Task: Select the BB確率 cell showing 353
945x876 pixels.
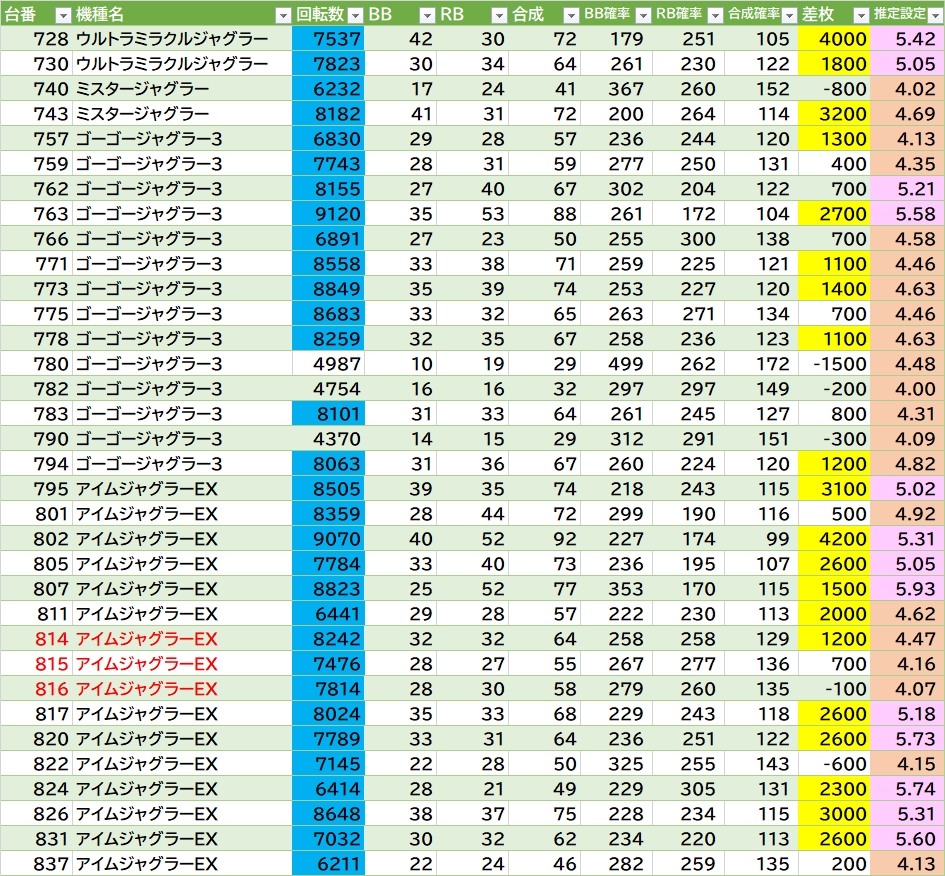Action: 617,589
